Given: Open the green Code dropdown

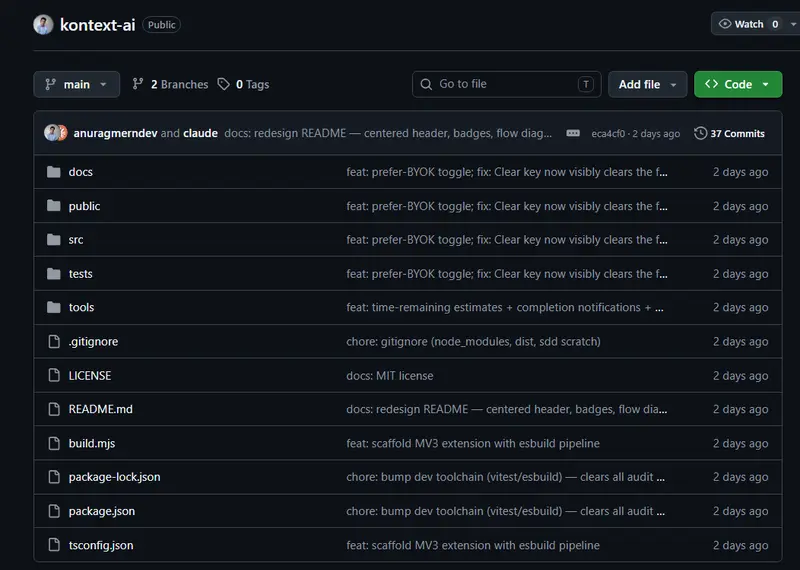Looking at the screenshot, I should click(x=738, y=84).
